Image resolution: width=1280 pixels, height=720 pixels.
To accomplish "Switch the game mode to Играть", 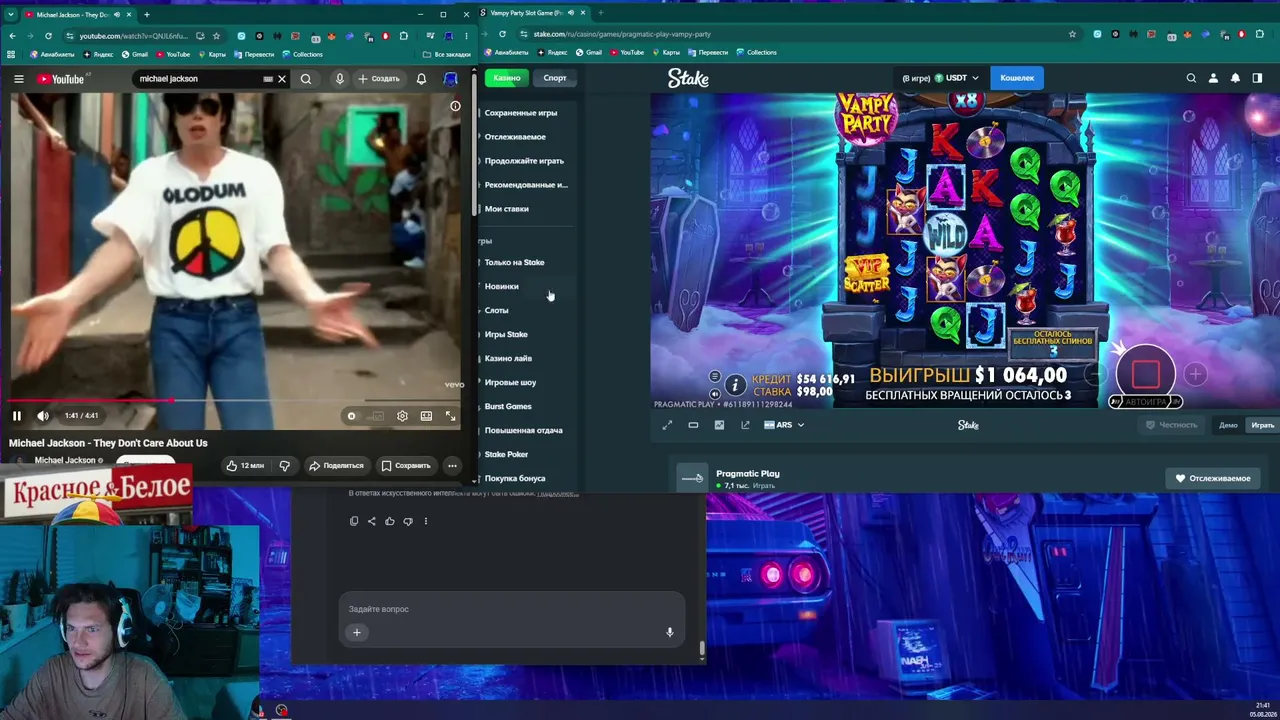I will pos(1262,425).
